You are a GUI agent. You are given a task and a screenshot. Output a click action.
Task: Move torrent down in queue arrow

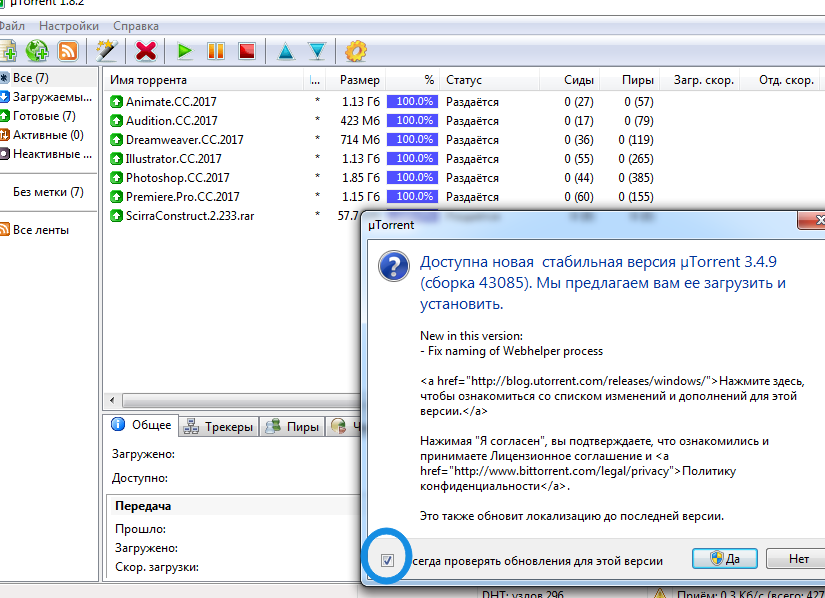point(317,52)
